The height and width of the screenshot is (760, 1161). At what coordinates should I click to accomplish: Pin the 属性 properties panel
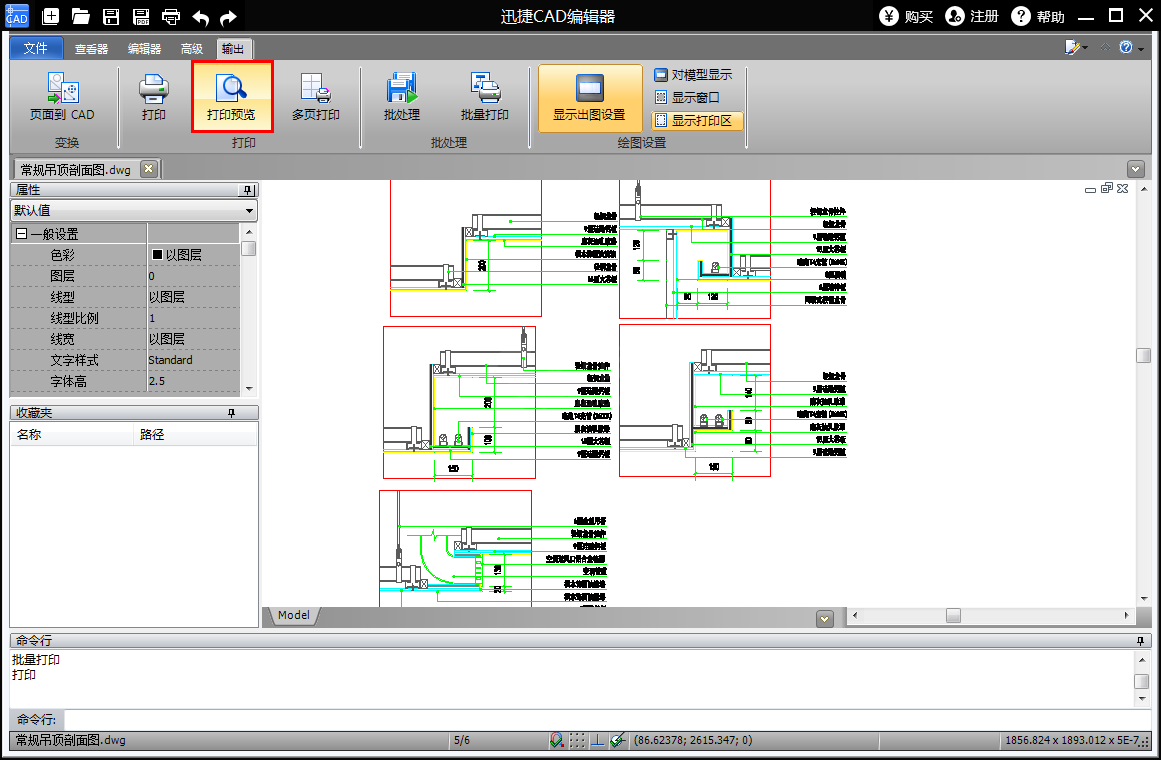pyautogui.click(x=248, y=190)
